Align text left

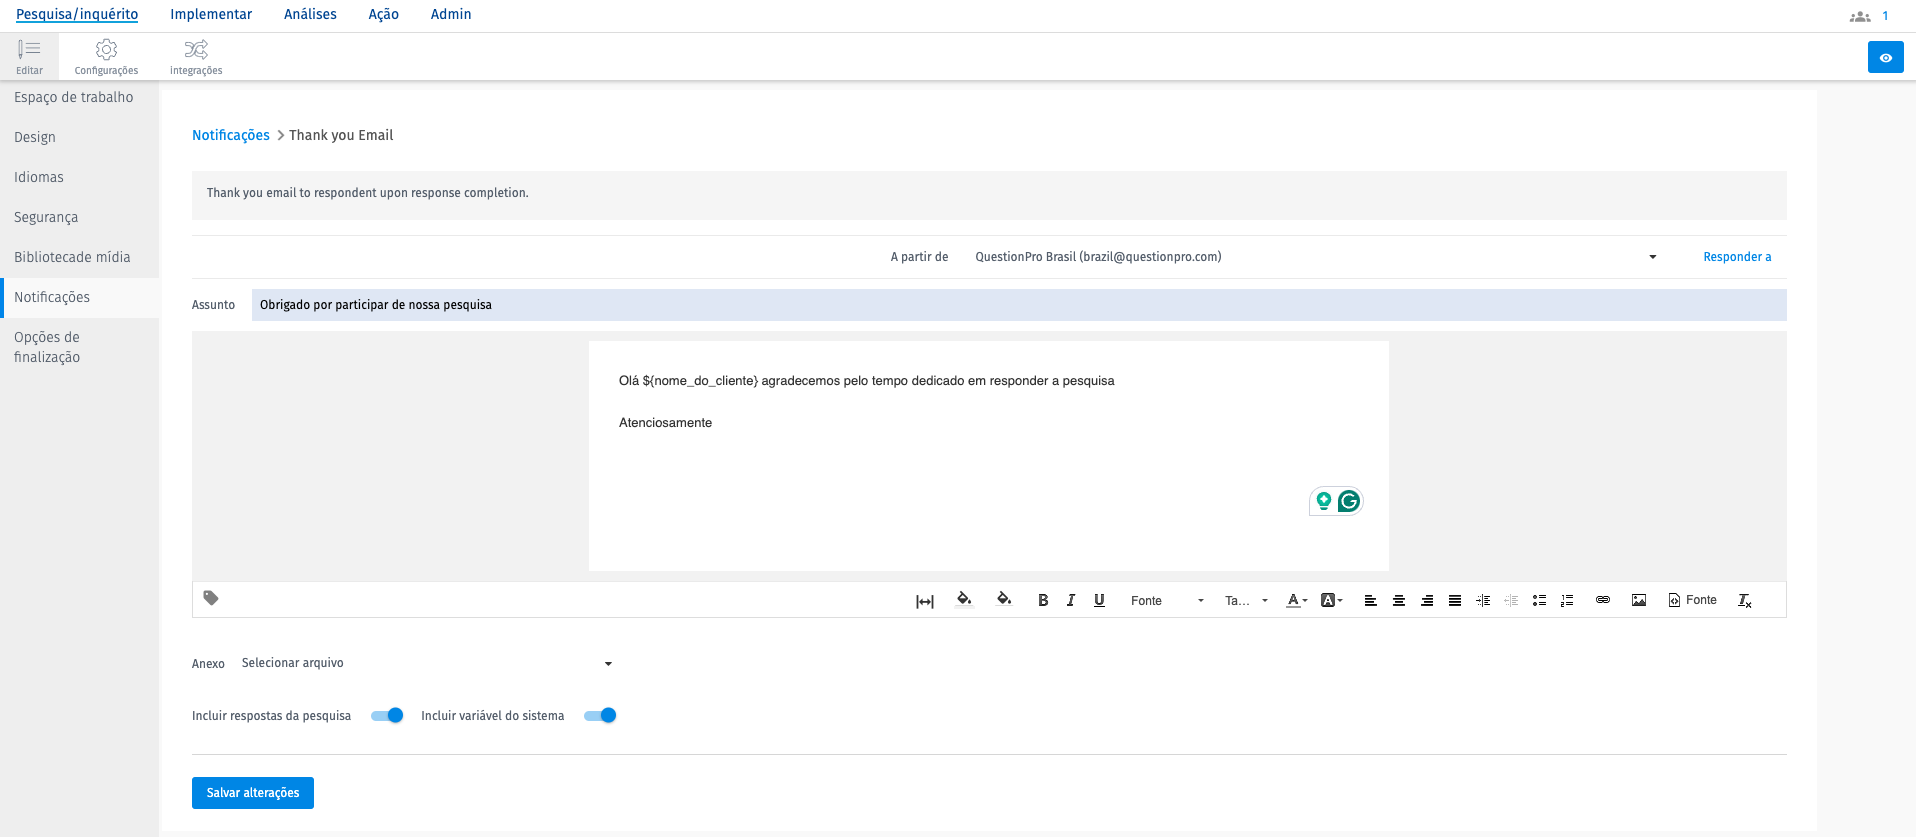1371,600
